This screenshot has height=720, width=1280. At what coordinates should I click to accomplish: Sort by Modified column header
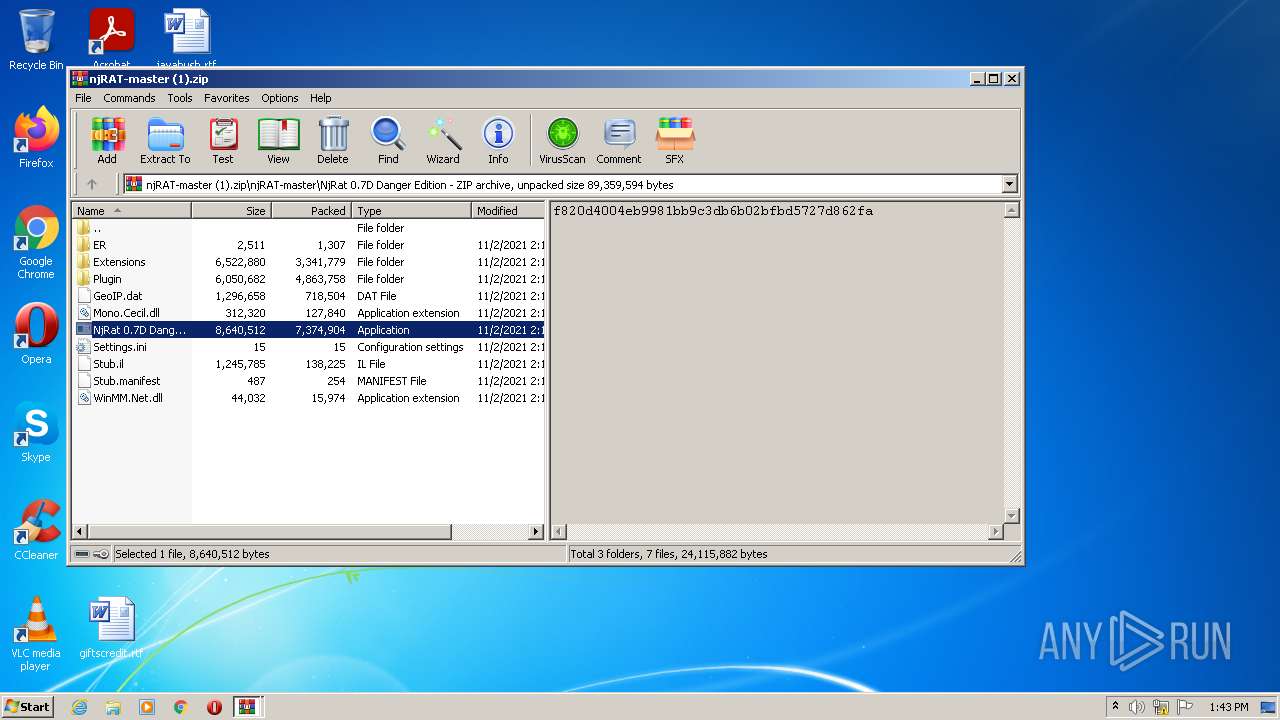point(508,211)
